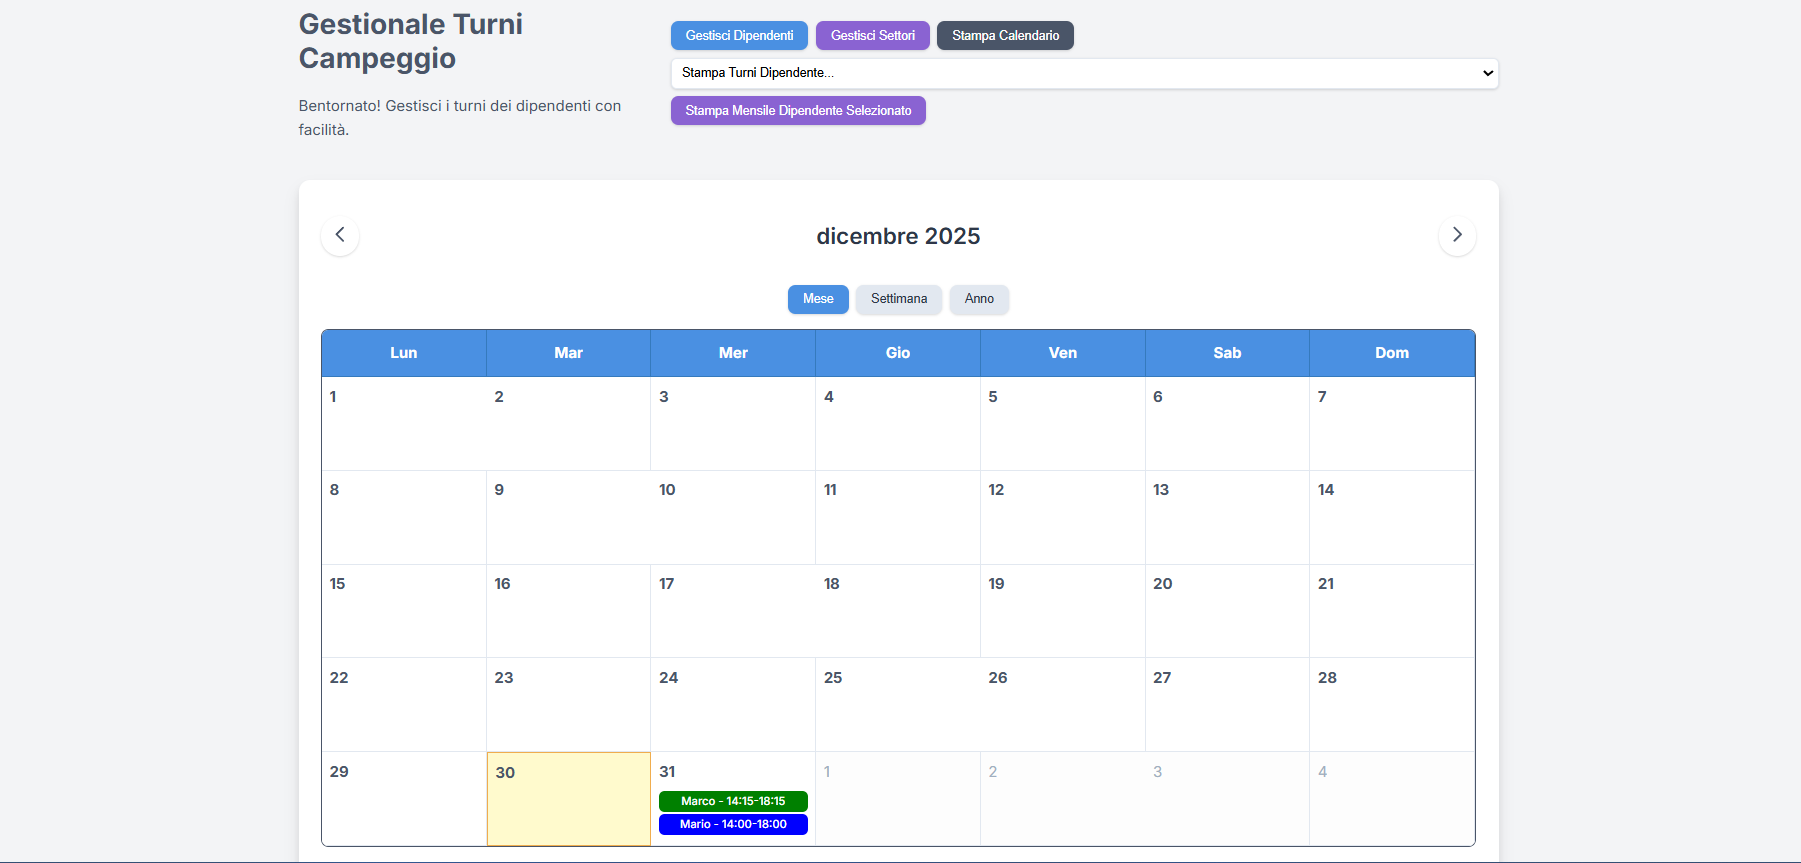This screenshot has height=863, width=1801.
Task: Select greyed day 3 of next month
Action: (x=1227, y=798)
